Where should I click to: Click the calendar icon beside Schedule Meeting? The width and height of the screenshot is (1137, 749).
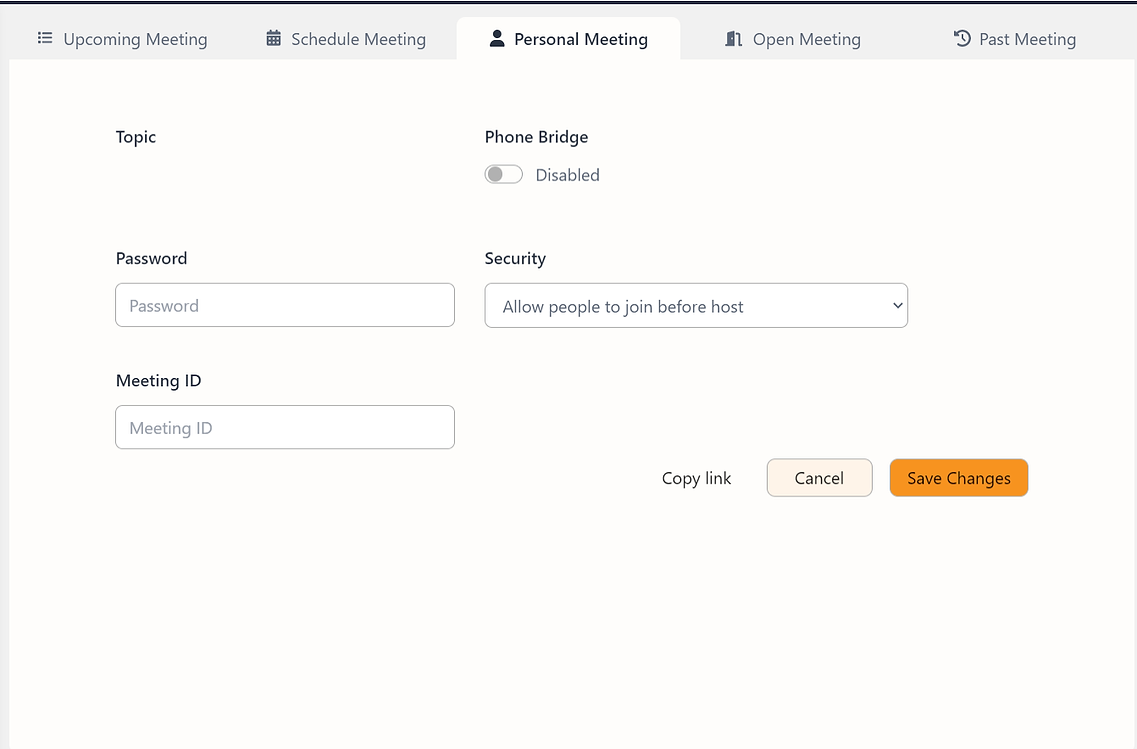point(273,38)
